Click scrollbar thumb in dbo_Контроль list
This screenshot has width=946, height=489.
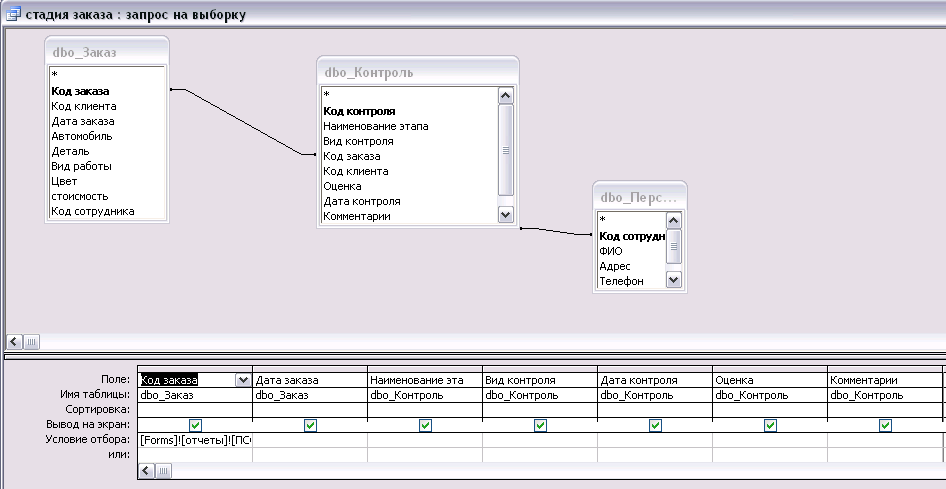coord(506,150)
